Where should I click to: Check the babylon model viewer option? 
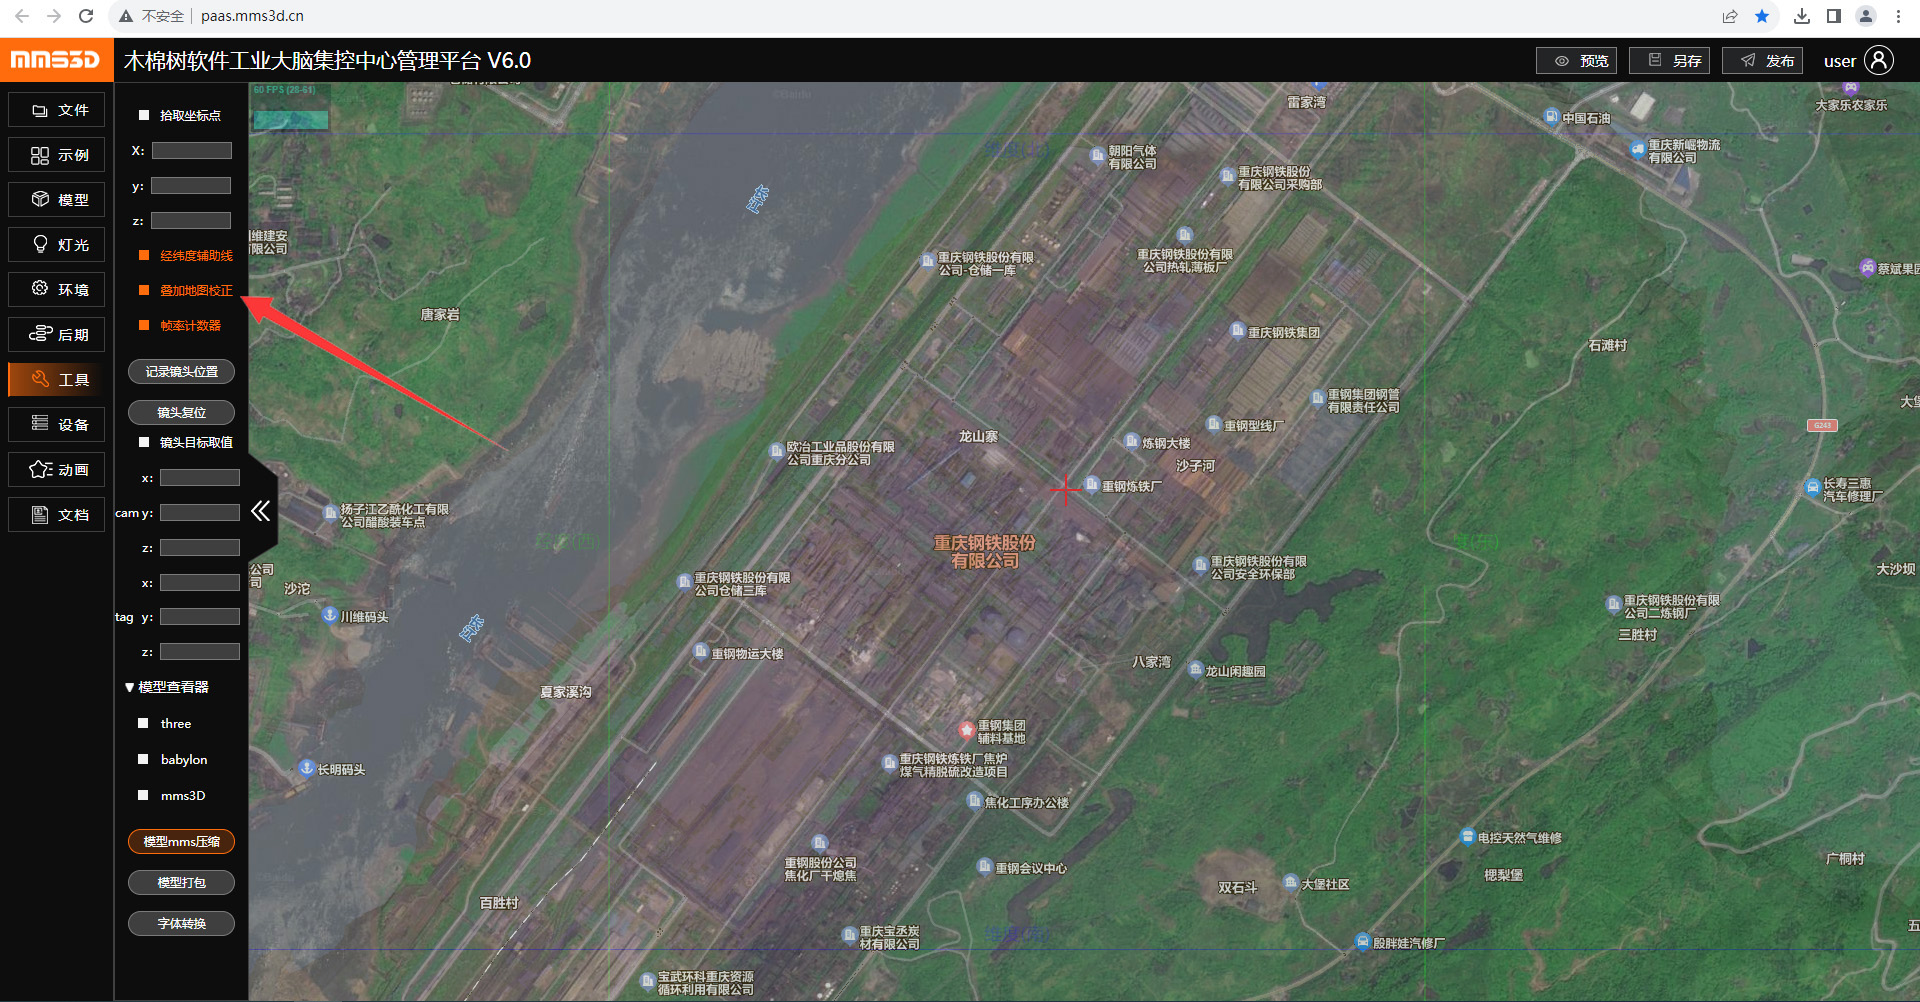coord(143,759)
